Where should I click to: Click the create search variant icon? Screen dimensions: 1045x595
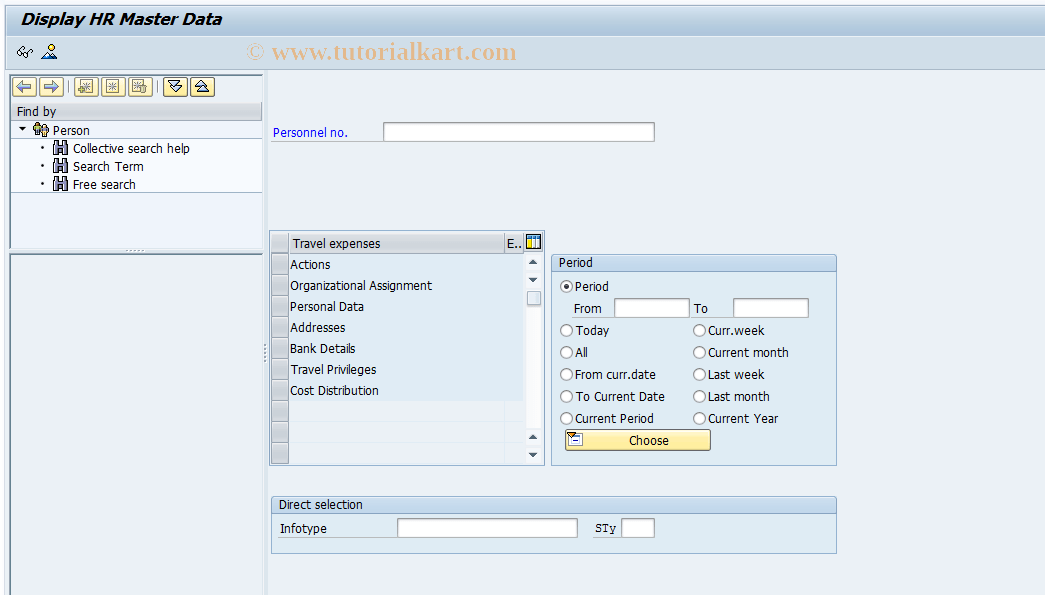pos(85,86)
